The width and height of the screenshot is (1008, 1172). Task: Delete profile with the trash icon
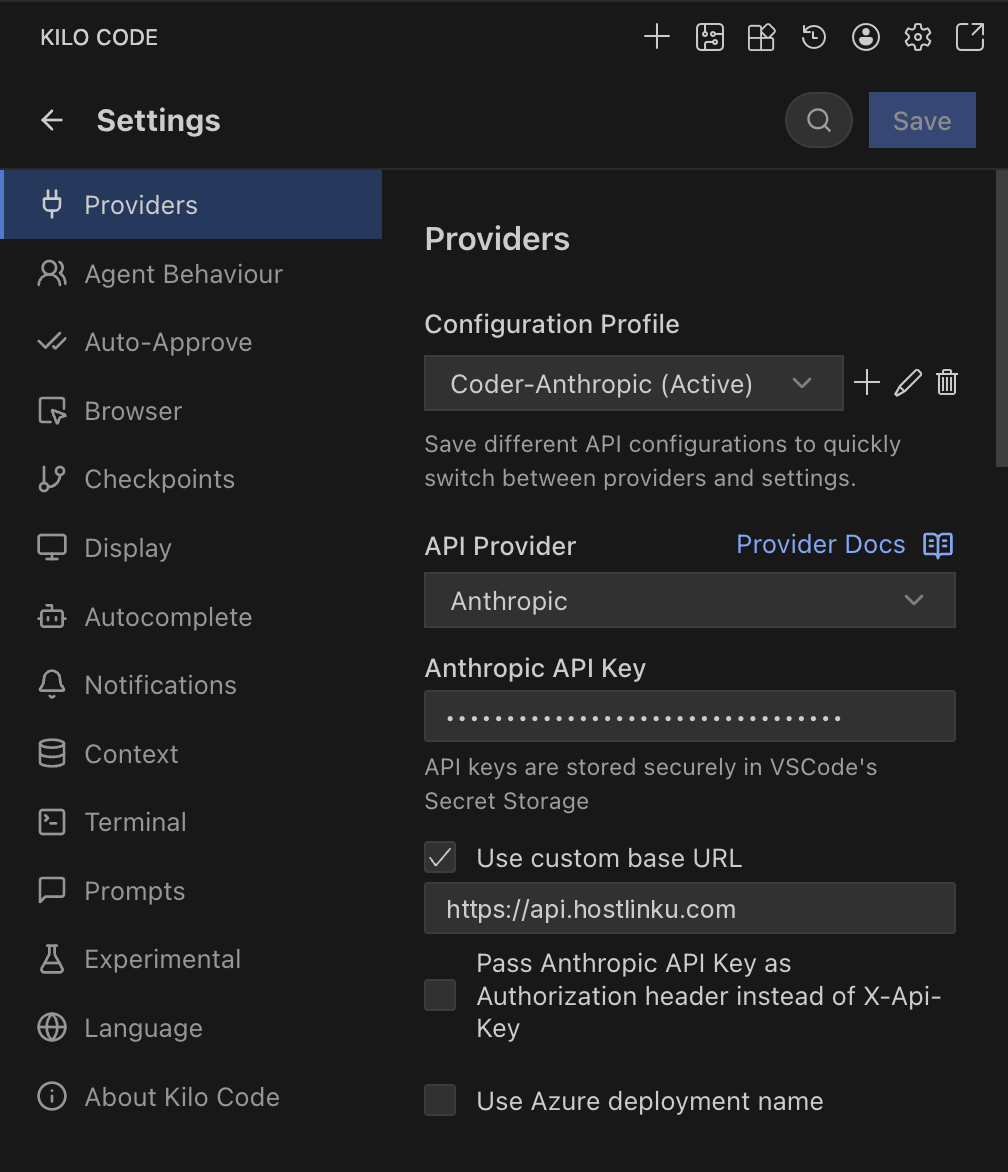(x=947, y=383)
